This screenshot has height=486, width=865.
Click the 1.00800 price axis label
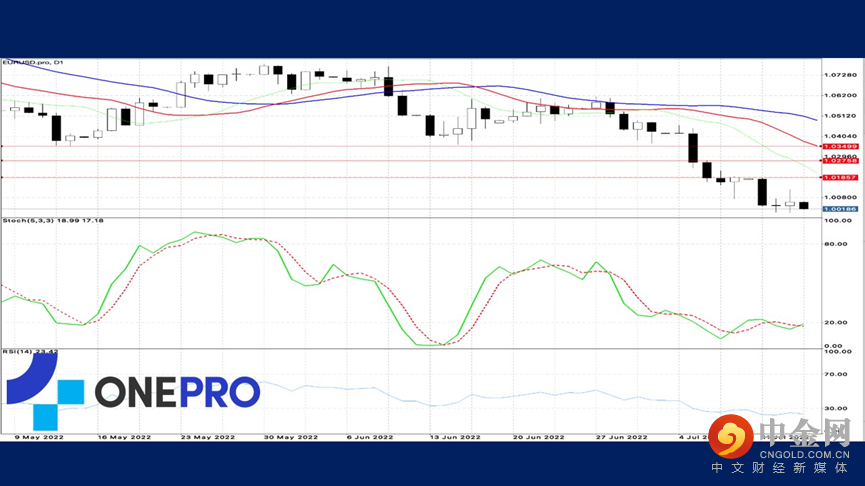coord(840,197)
